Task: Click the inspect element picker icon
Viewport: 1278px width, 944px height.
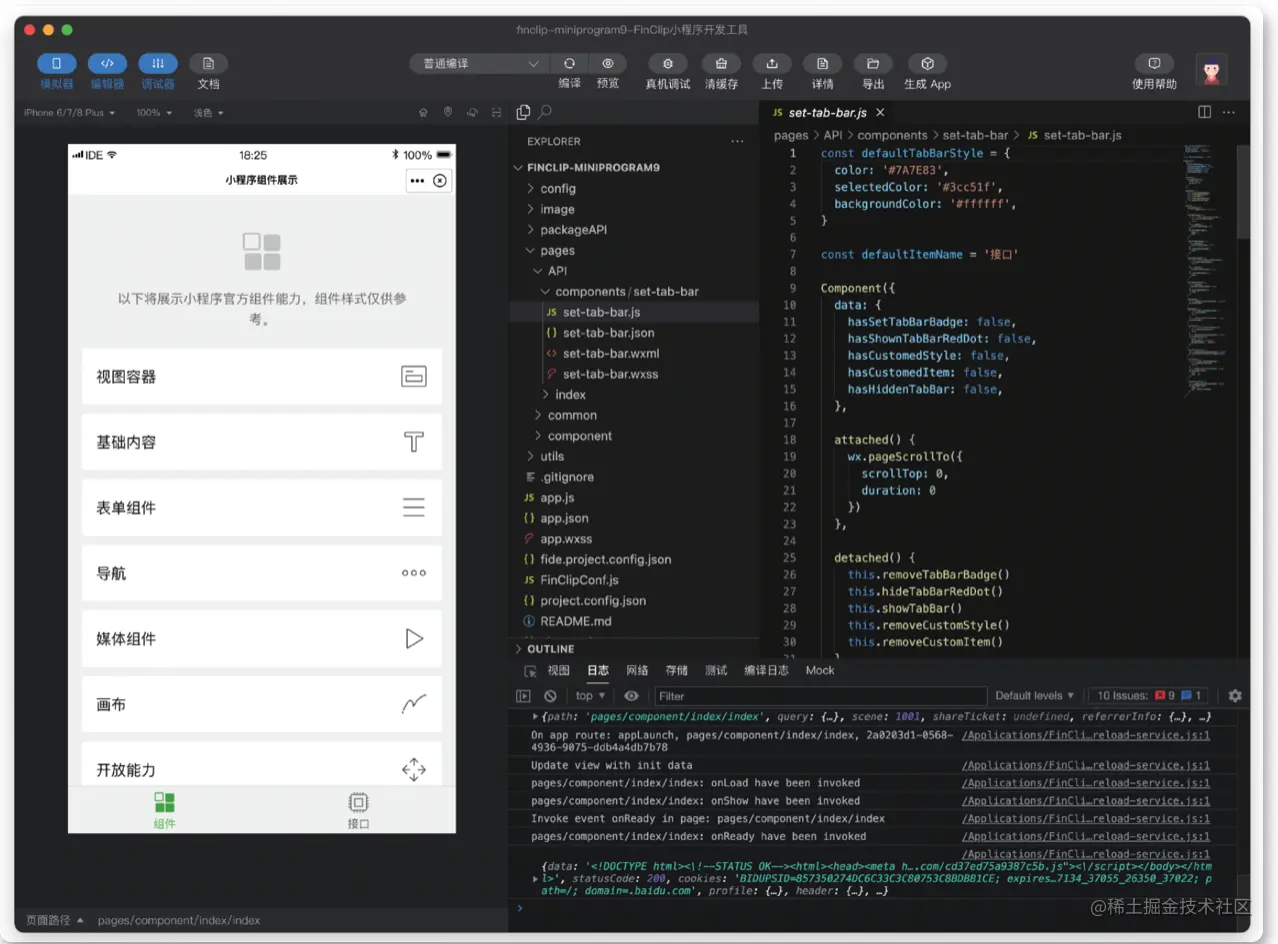Action: (x=530, y=671)
